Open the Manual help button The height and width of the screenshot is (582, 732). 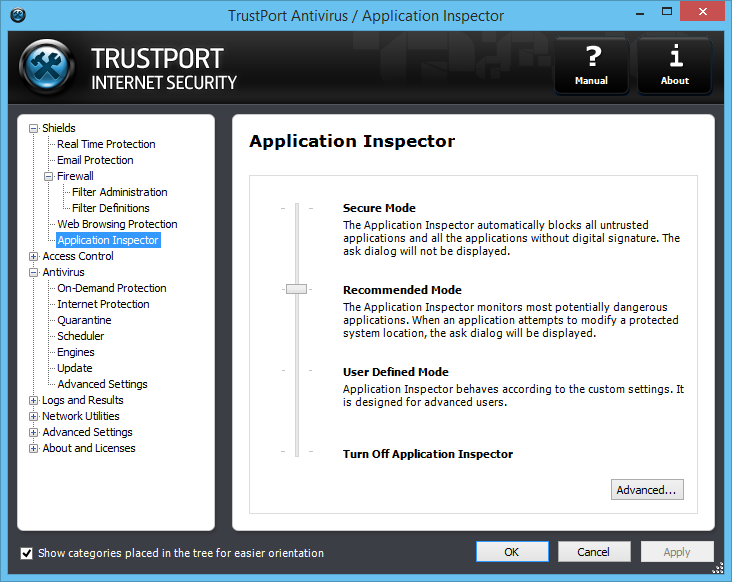coord(591,66)
